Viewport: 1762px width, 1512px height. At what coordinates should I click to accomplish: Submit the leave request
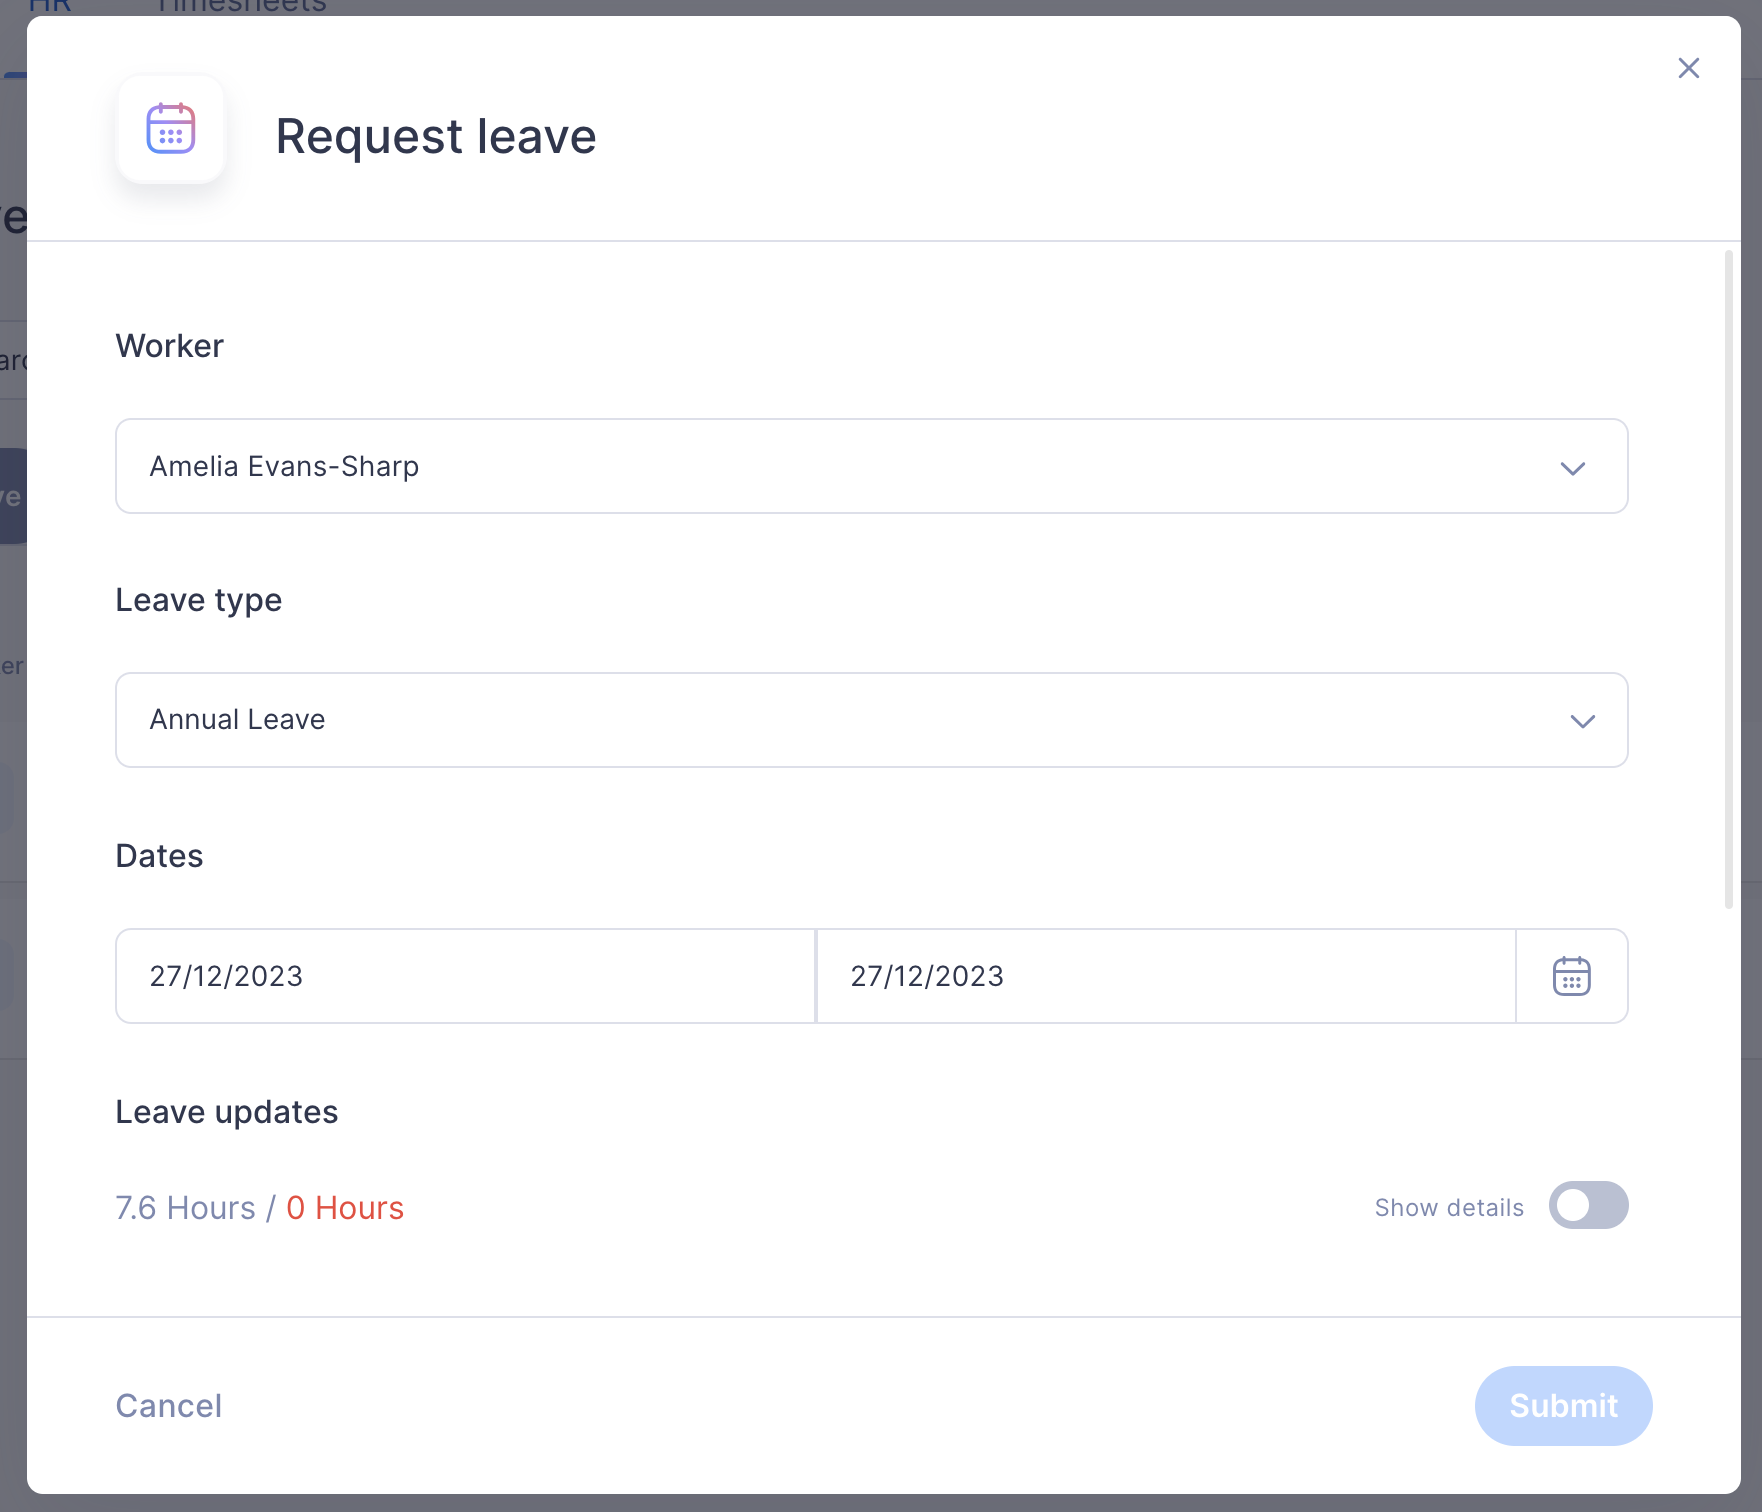point(1563,1405)
